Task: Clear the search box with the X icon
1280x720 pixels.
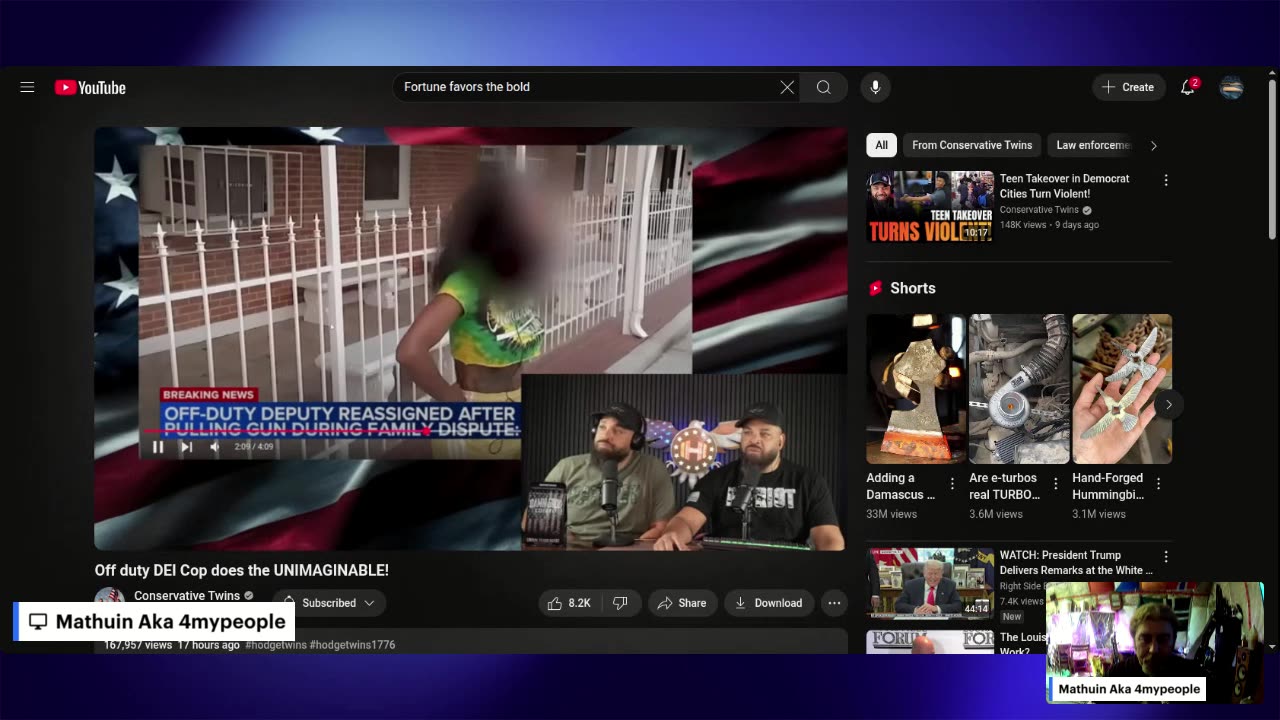Action: [787, 87]
